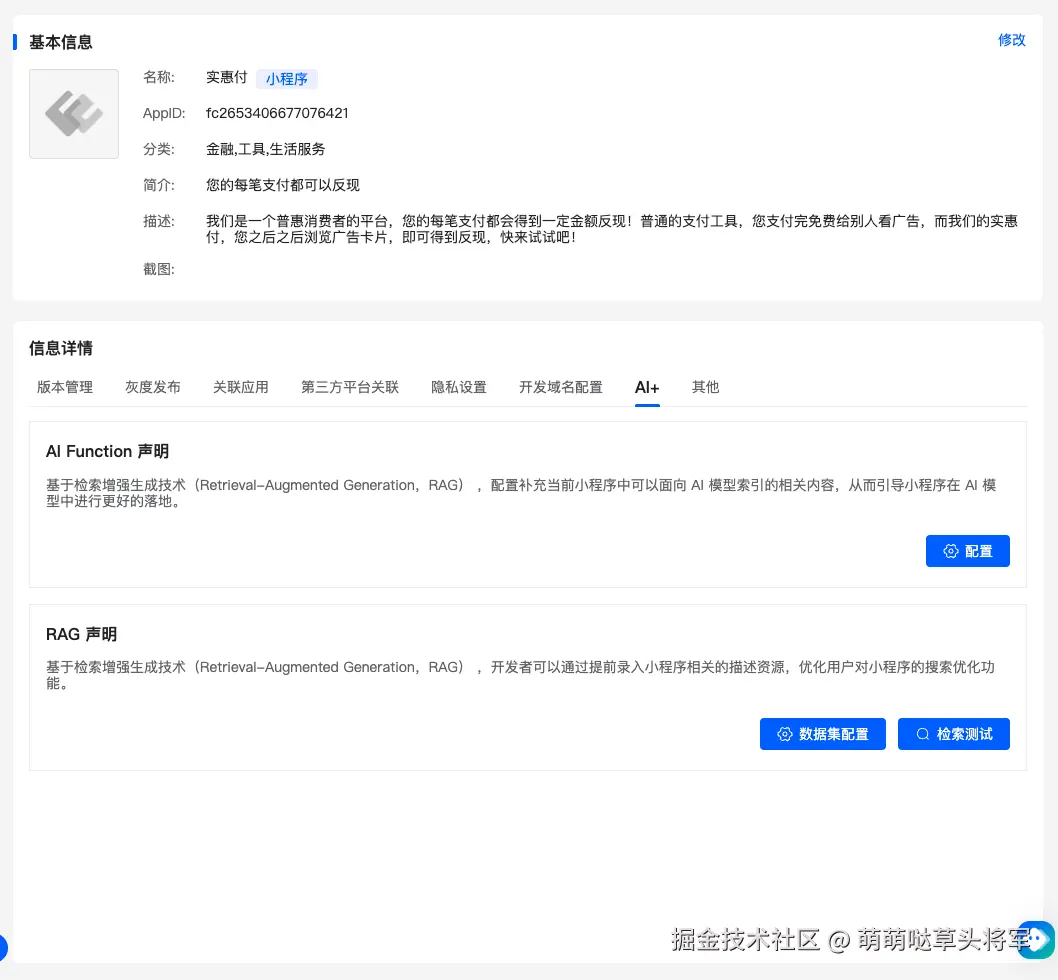The image size is (1058, 980).
Task: Open the 第三方平台关联 tab
Action: 349,387
